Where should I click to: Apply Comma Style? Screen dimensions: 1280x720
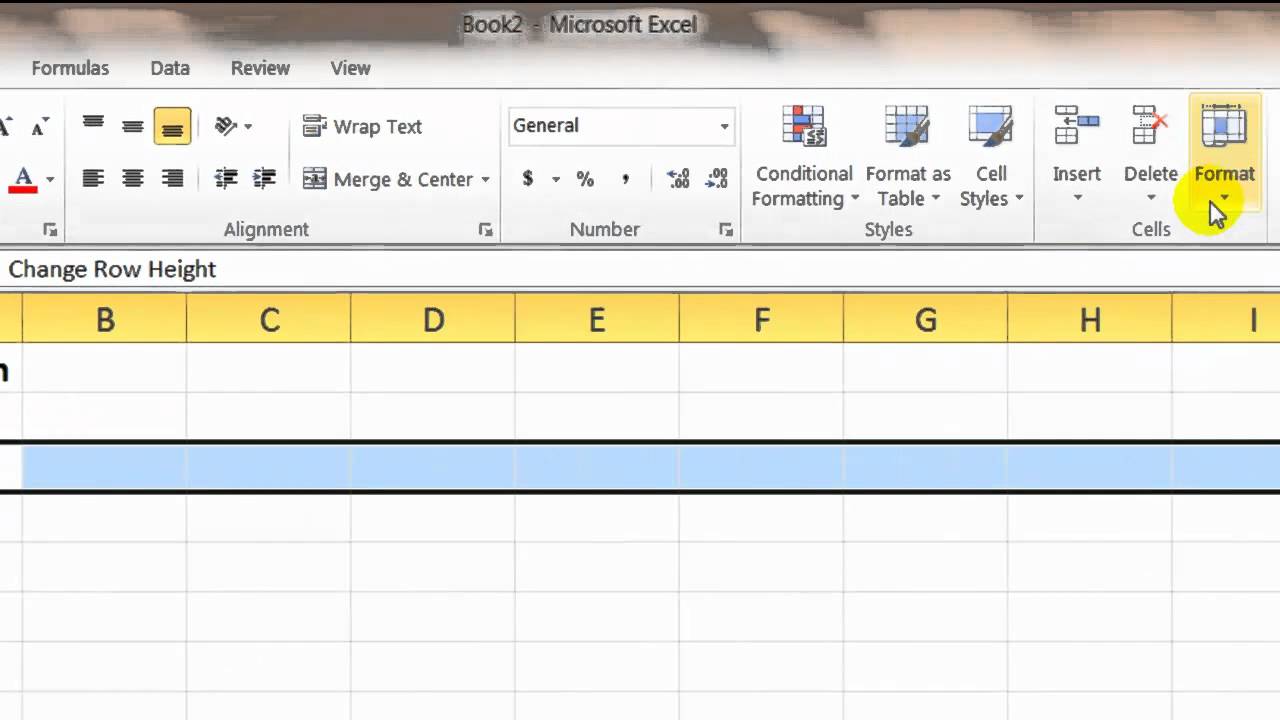625,179
